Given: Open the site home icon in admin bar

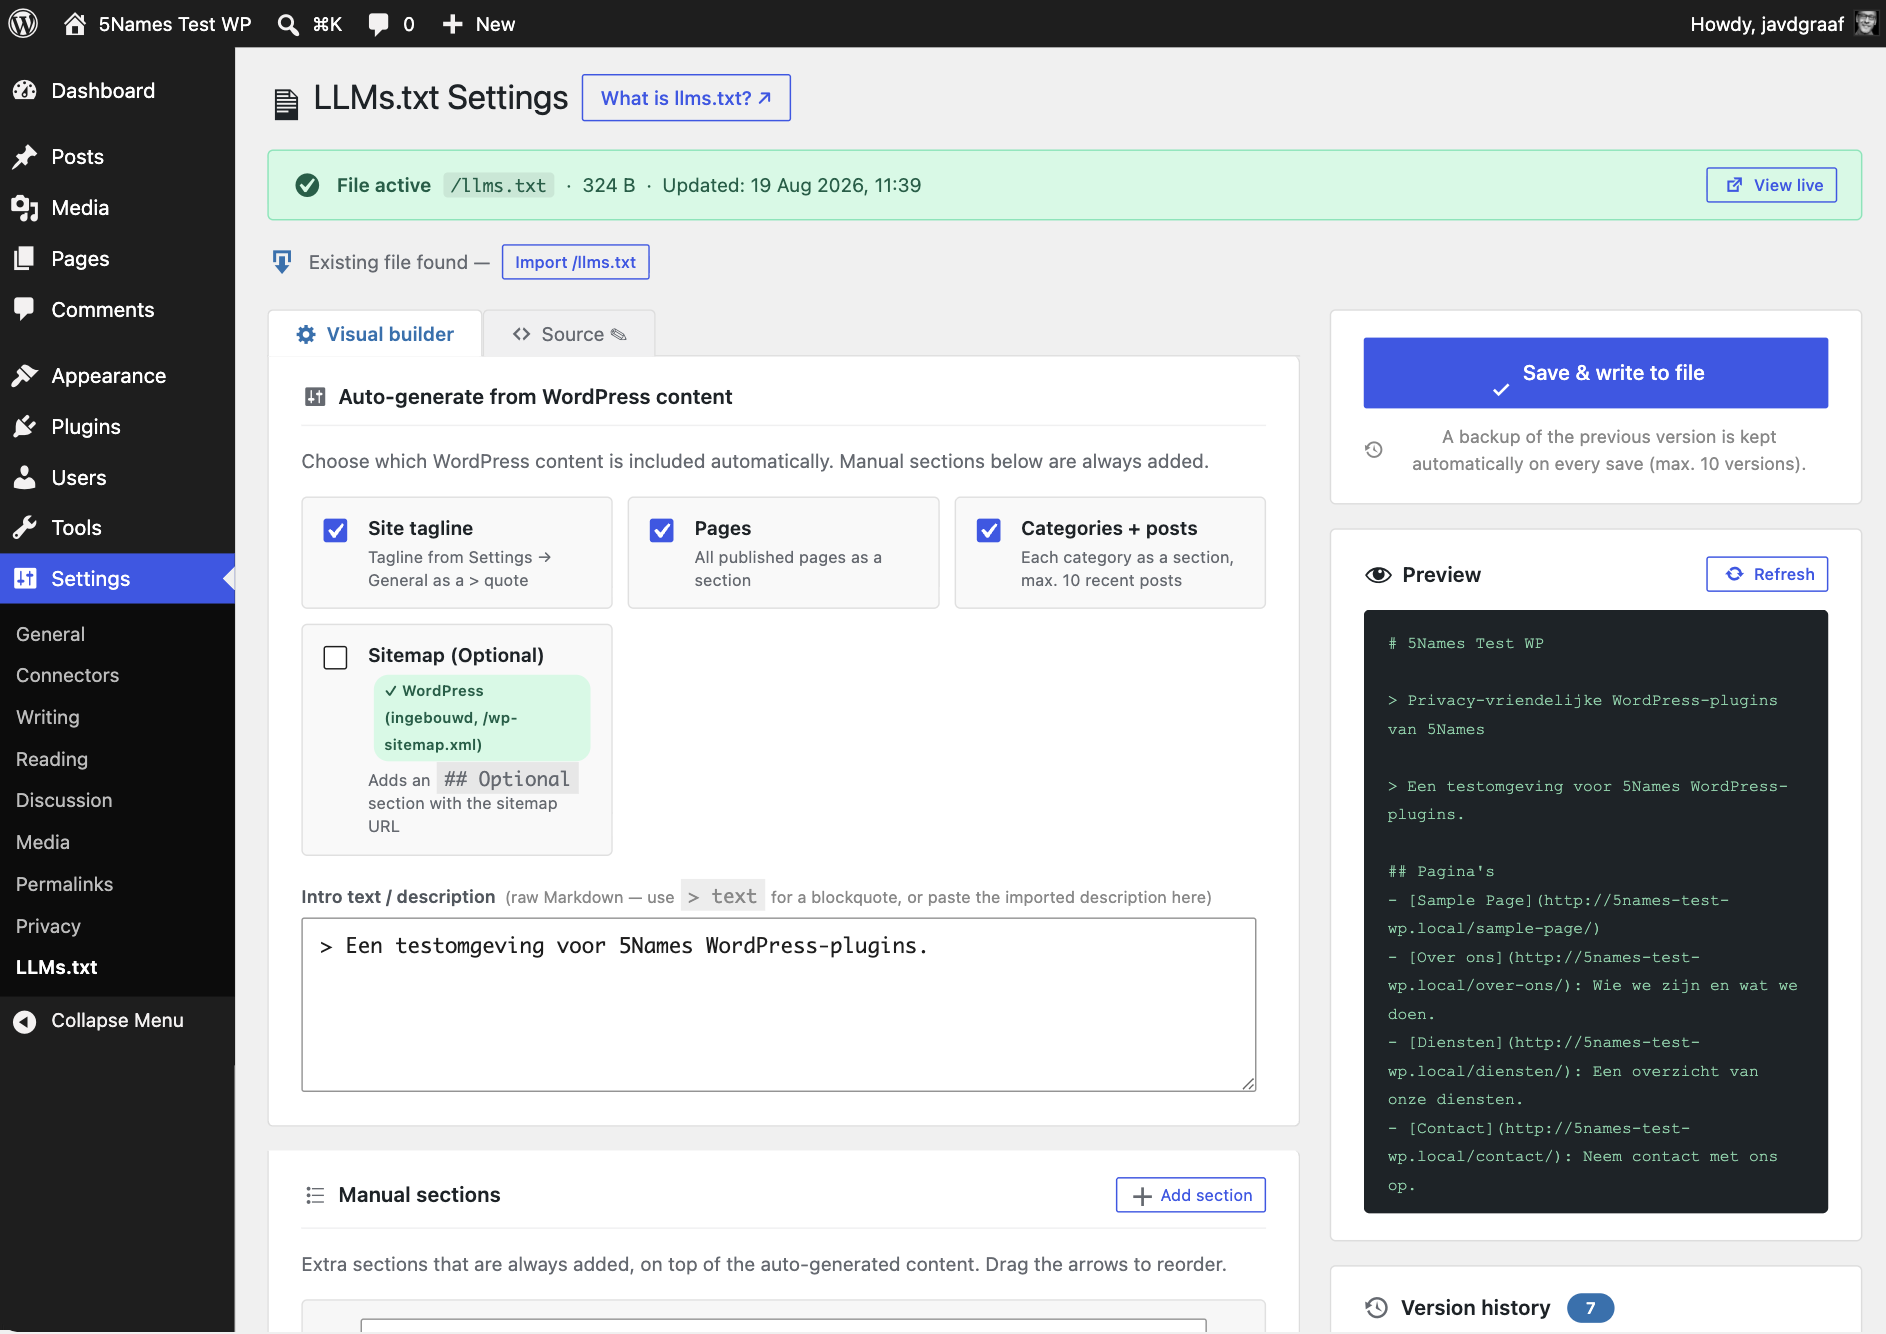Looking at the screenshot, I should pos(75,24).
